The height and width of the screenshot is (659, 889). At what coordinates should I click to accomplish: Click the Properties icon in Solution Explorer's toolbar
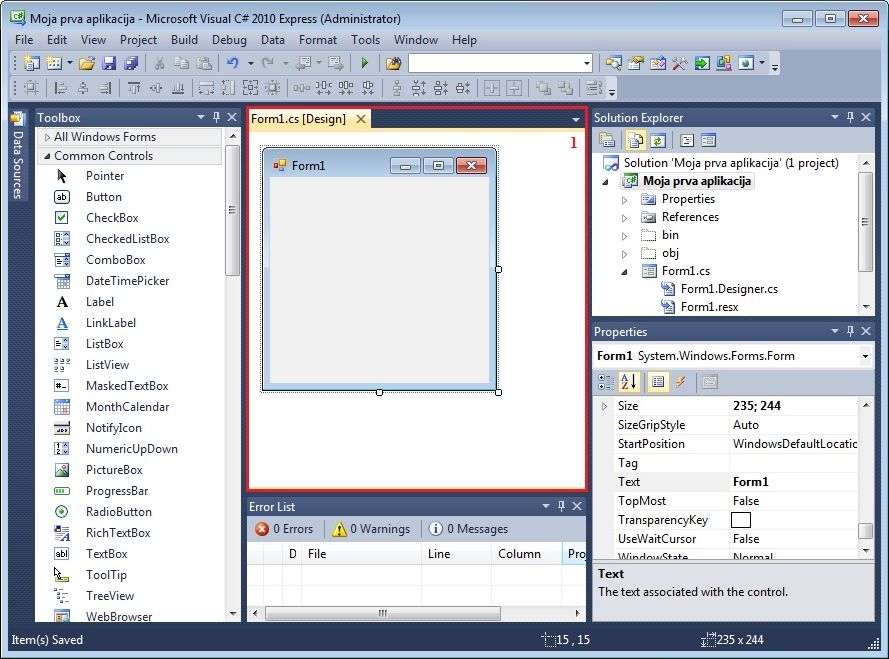[607, 140]
